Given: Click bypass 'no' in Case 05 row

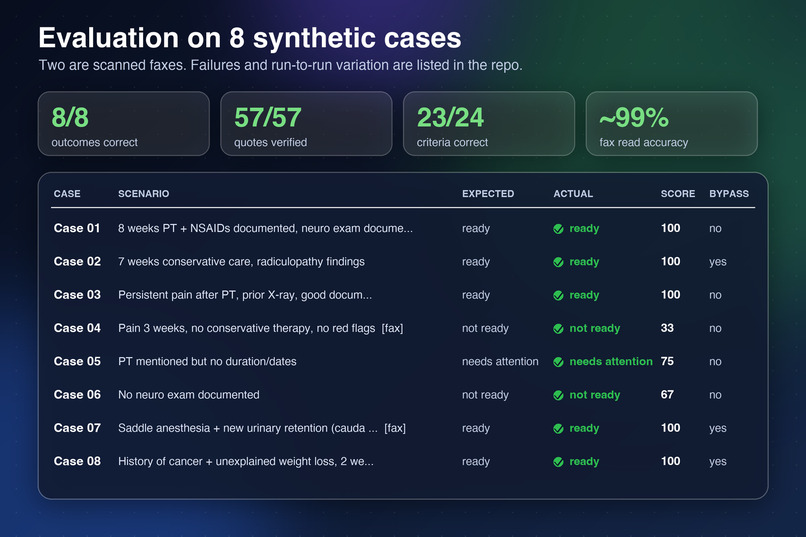Looking at the screenshot, I should (715, 362).
